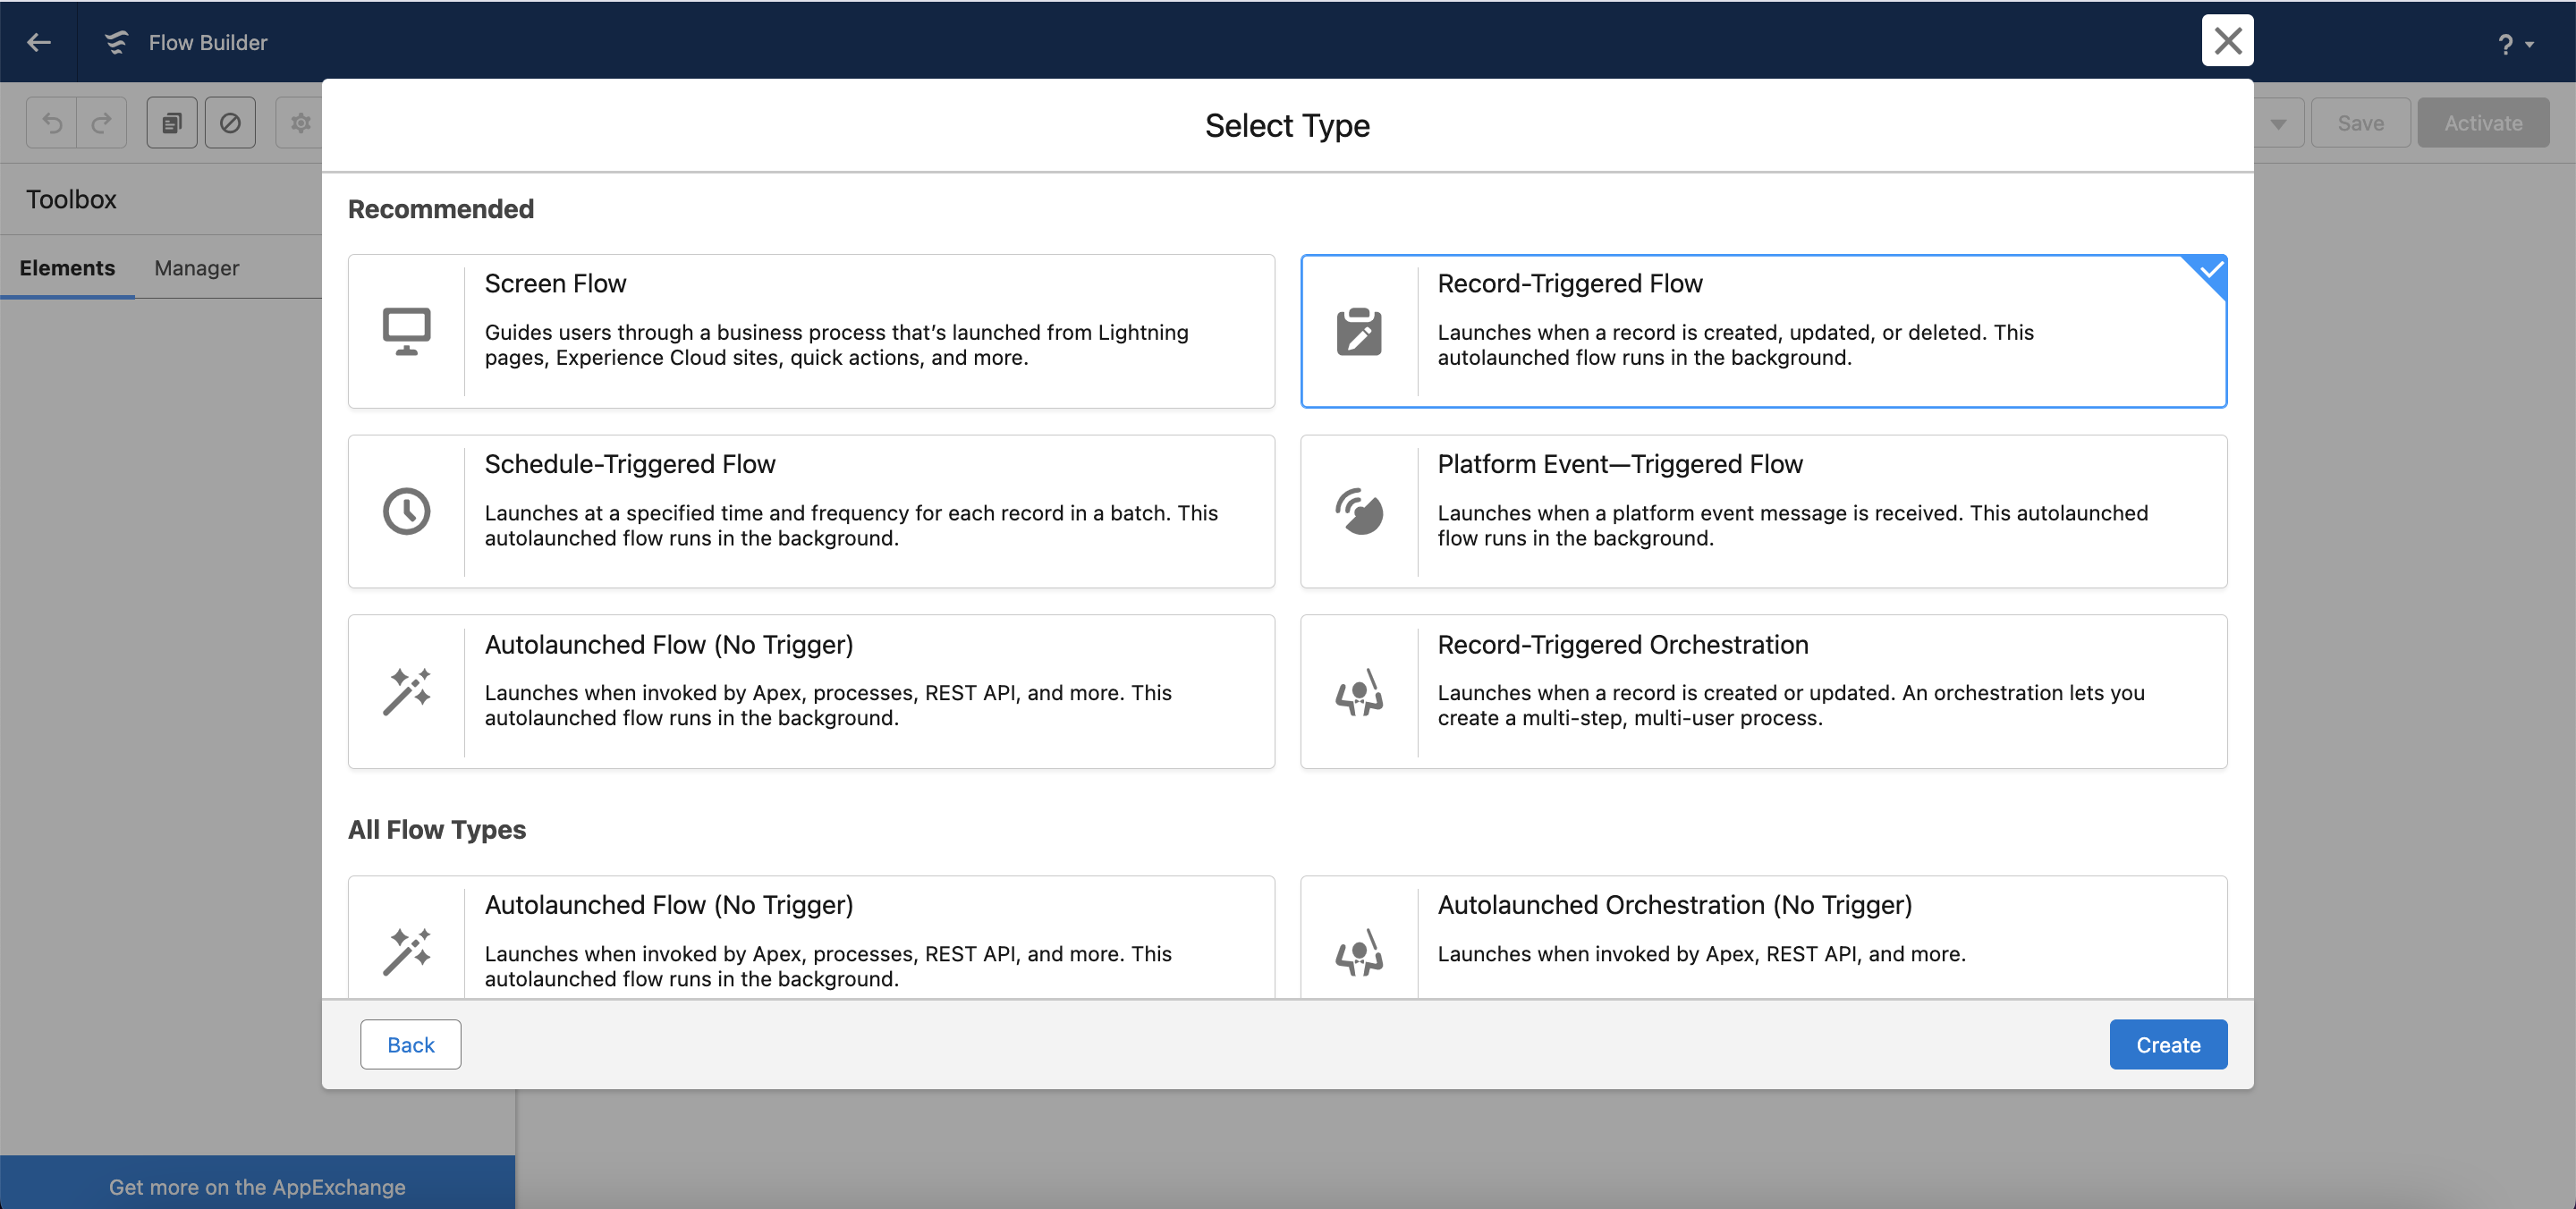Click the Autolaunched Flow magic wand icon
This screenshot has height=1209, width=2576.
tap(406, 691)
